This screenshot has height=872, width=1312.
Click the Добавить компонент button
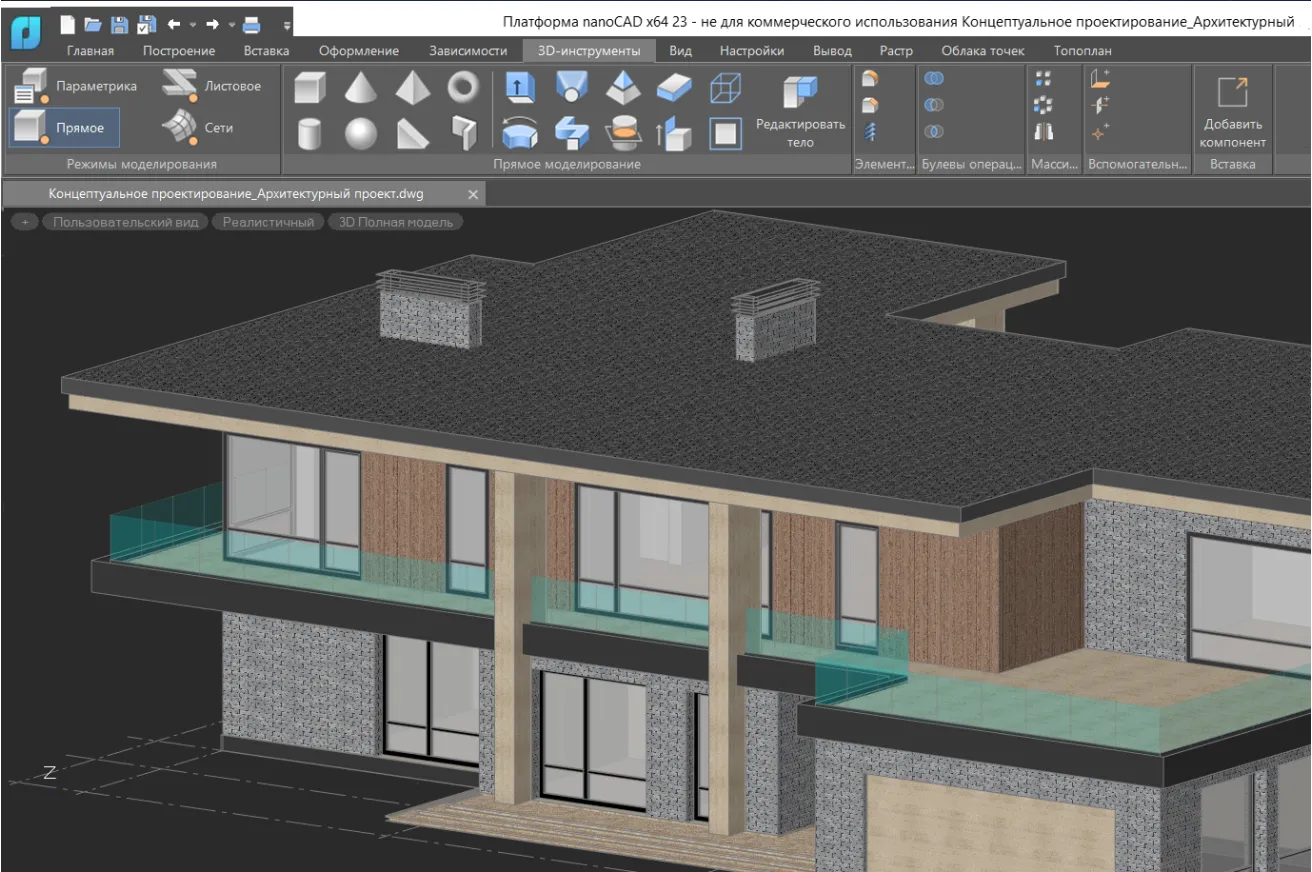[1232, 111]
